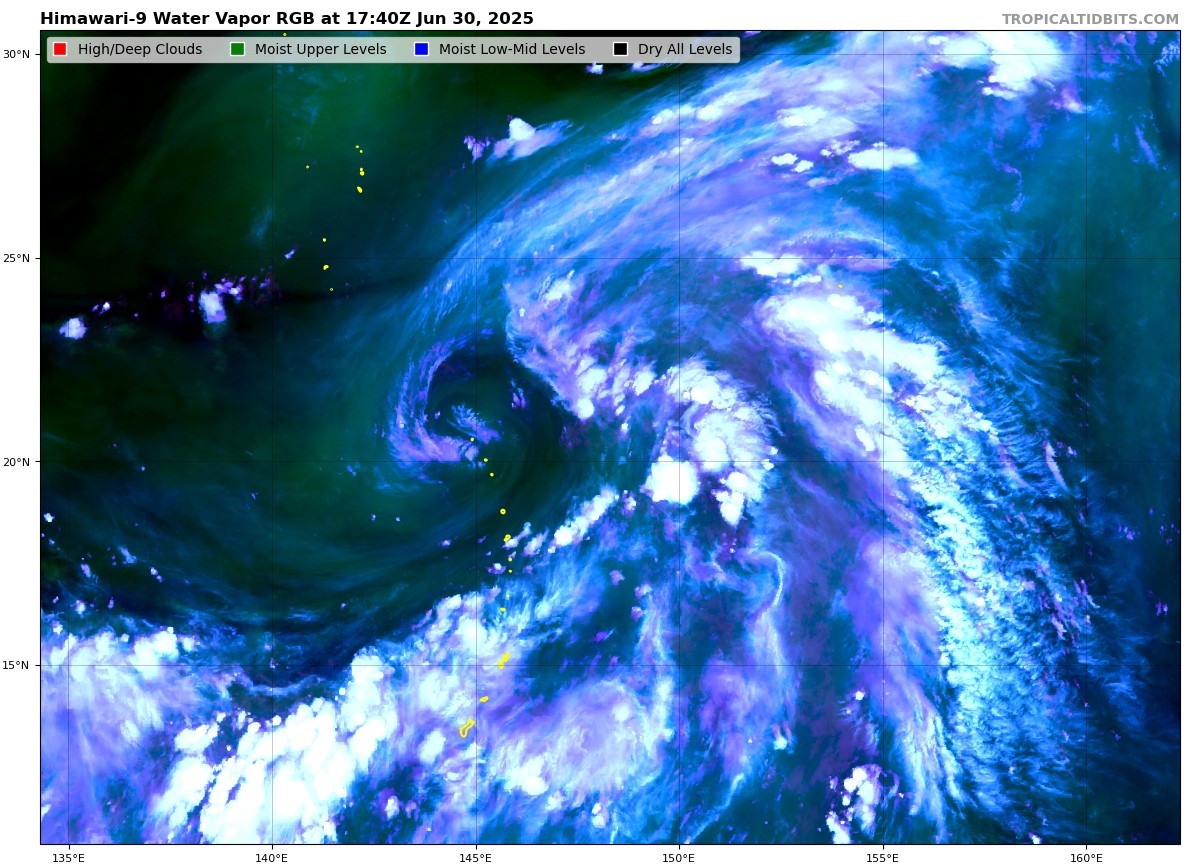Click the 145°E longitude axis label
1200x867 pixels.
(x=475, y=857)
